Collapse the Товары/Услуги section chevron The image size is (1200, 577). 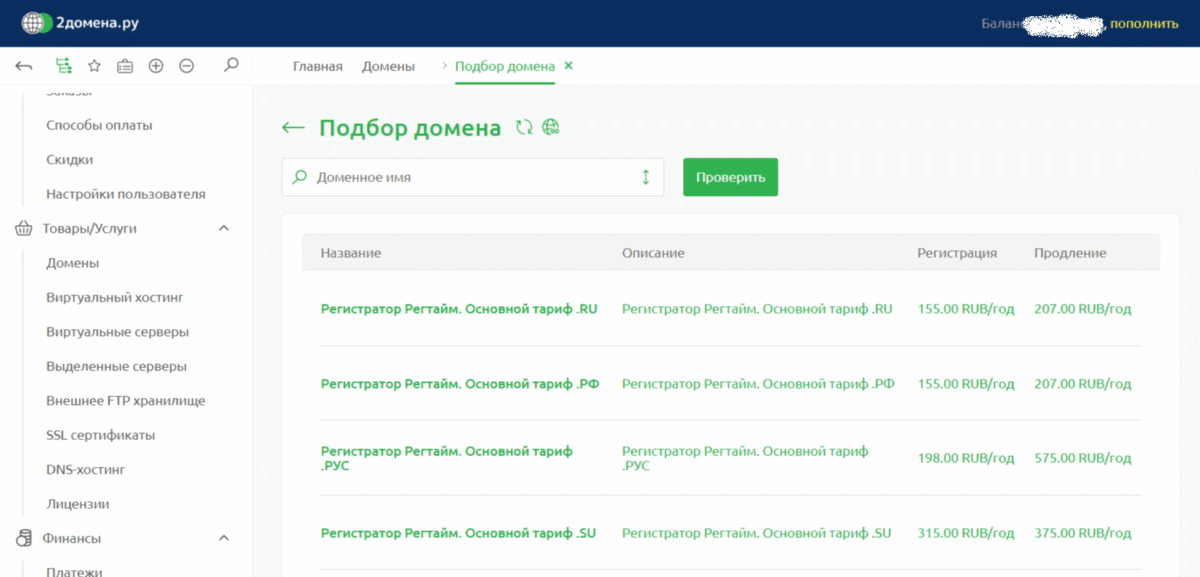(x=224, y=228)
